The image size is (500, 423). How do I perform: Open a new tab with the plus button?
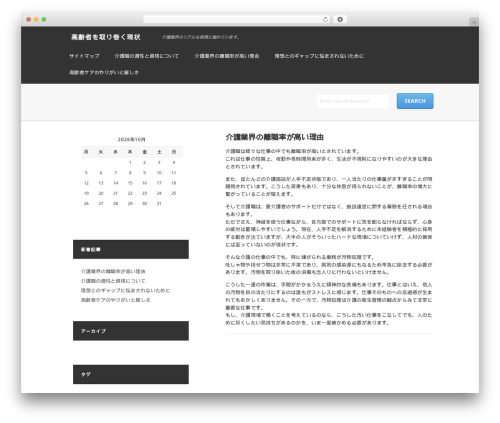[x=474, y=22]
